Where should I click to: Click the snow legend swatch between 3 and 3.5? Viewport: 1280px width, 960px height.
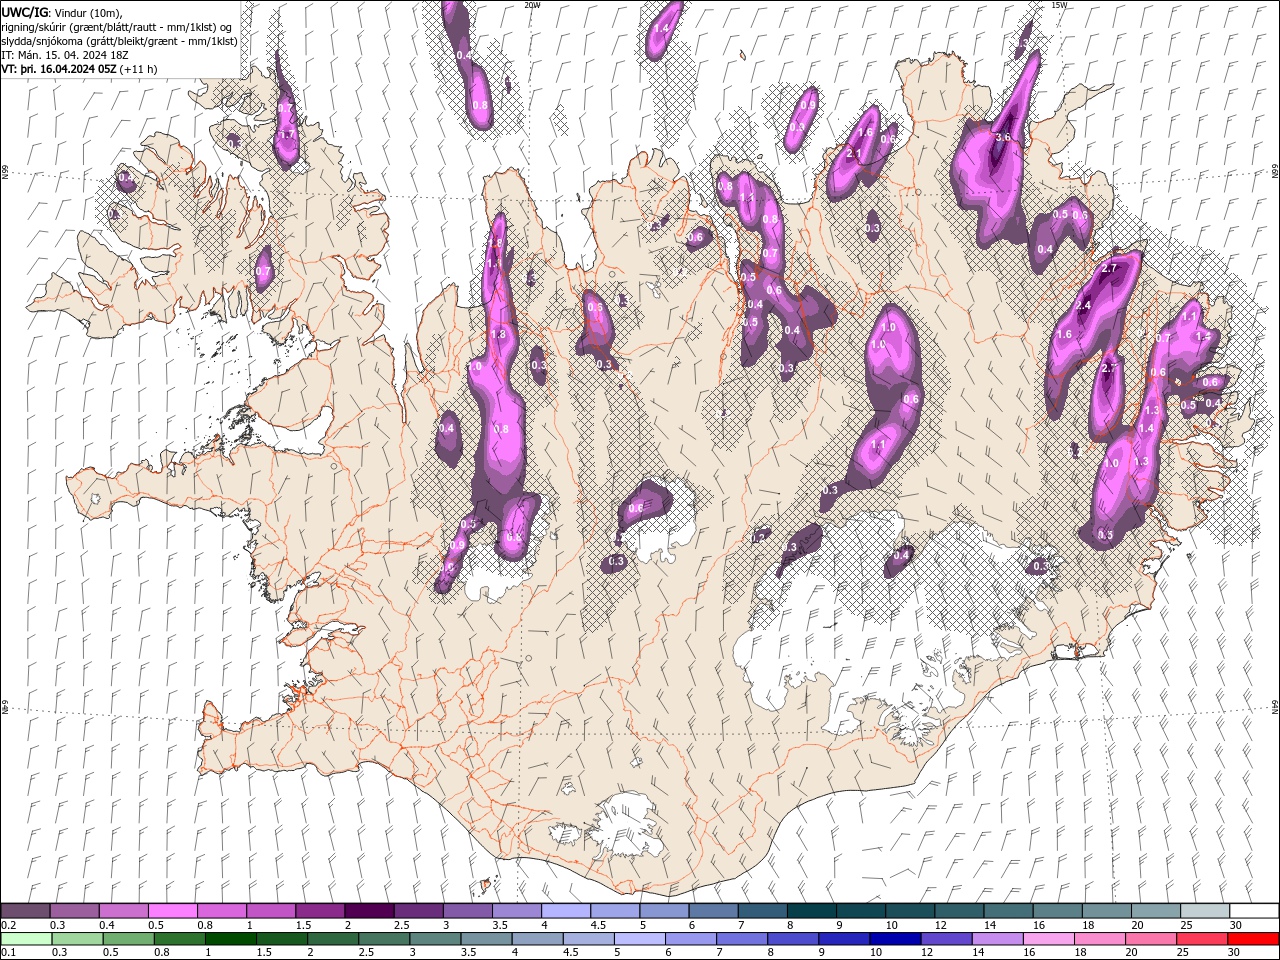468,911
